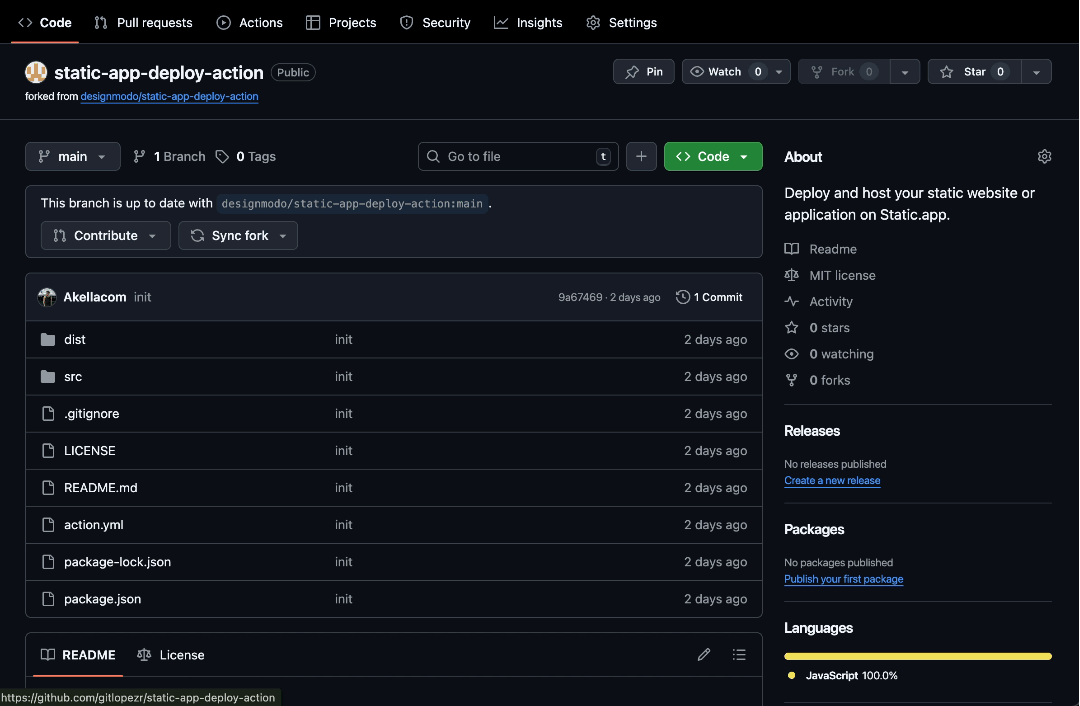
Task: Click the repository owner avatar
Action: pyautogui.click(x=36, y=72)
